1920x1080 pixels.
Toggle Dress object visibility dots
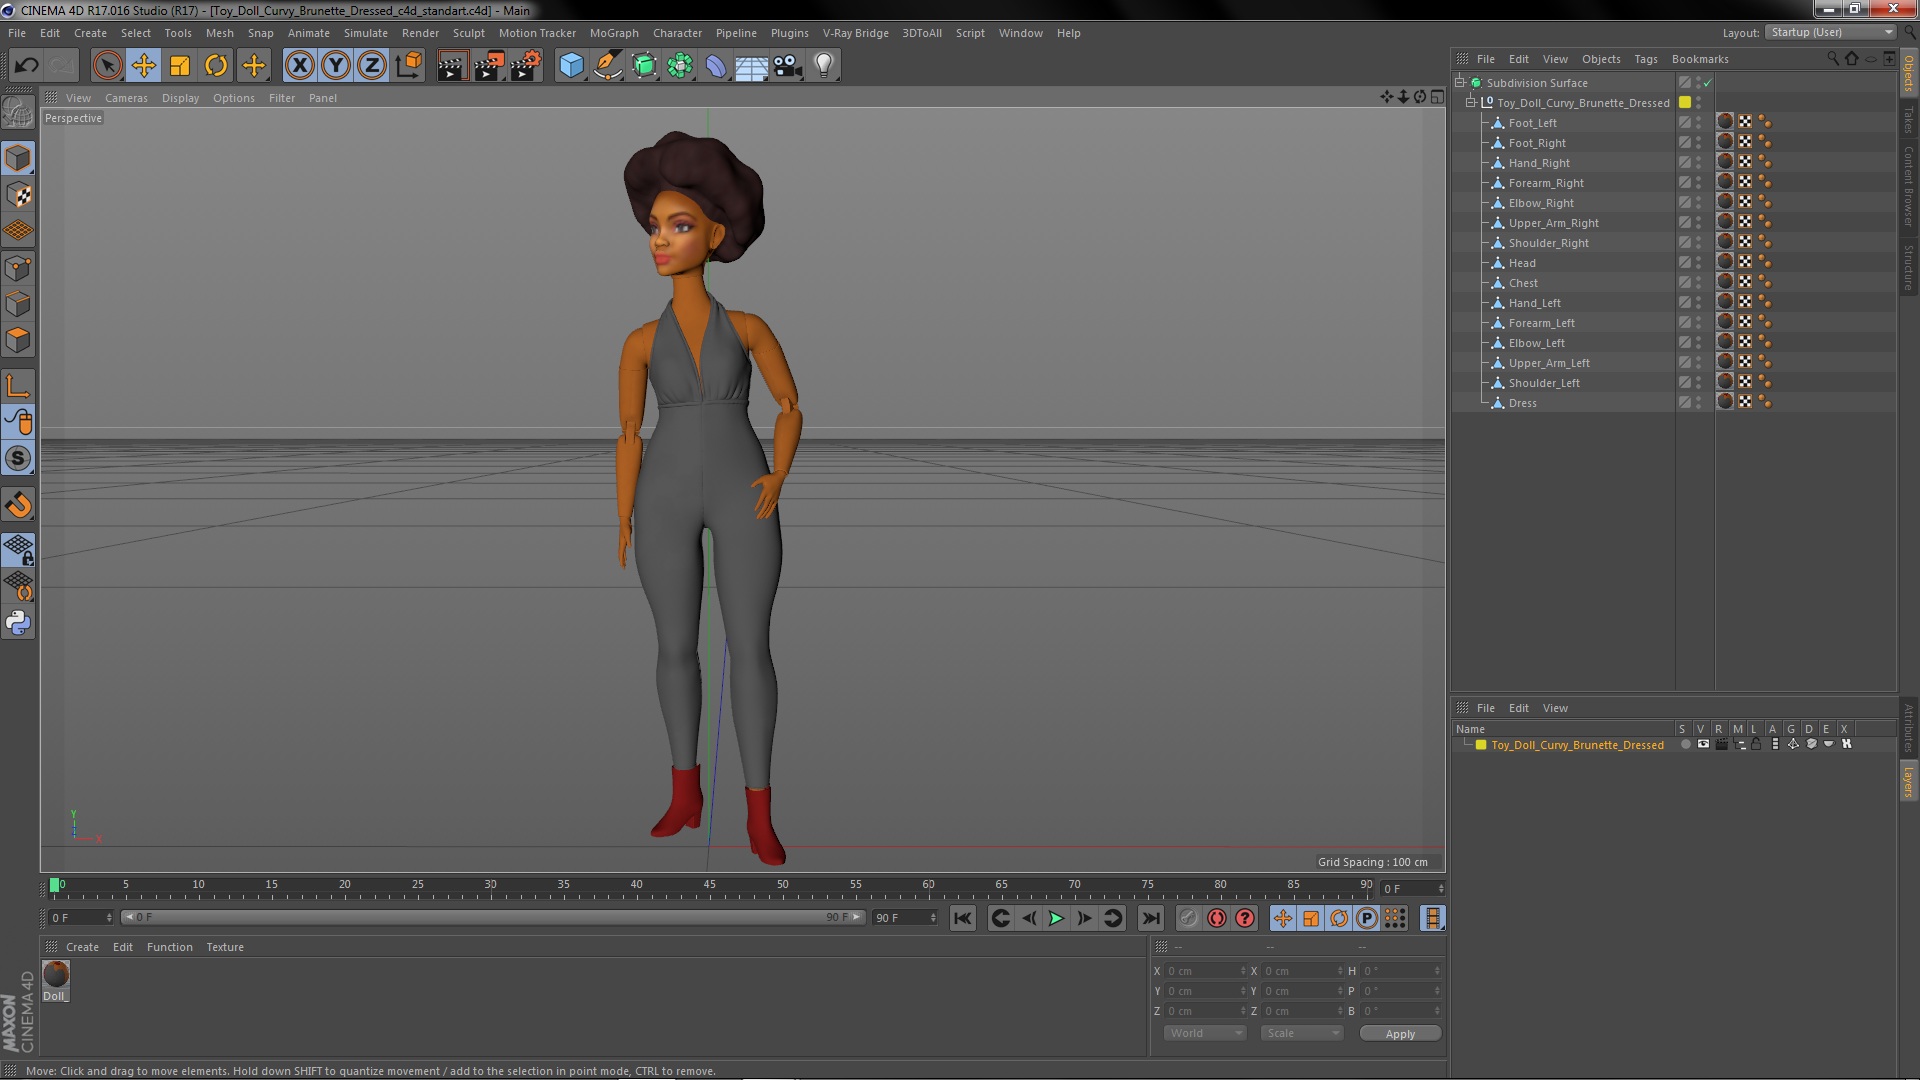(x=1698, y=403)
